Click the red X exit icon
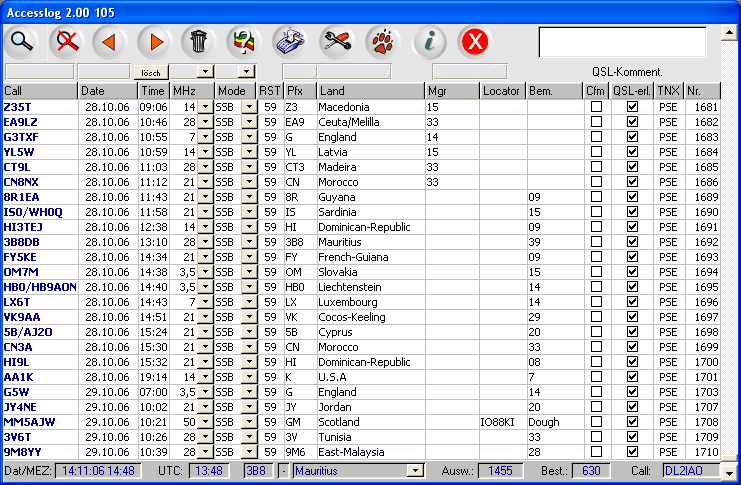 pos(475,41)
